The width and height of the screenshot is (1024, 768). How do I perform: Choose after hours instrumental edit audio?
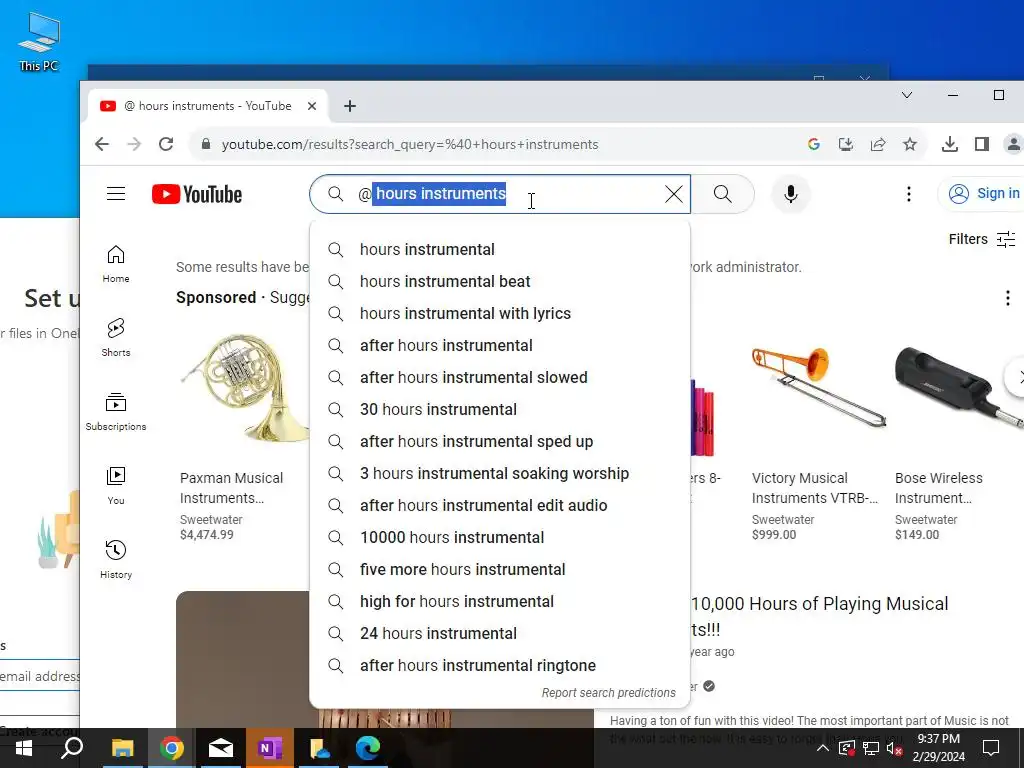click(x=500, y=505)
